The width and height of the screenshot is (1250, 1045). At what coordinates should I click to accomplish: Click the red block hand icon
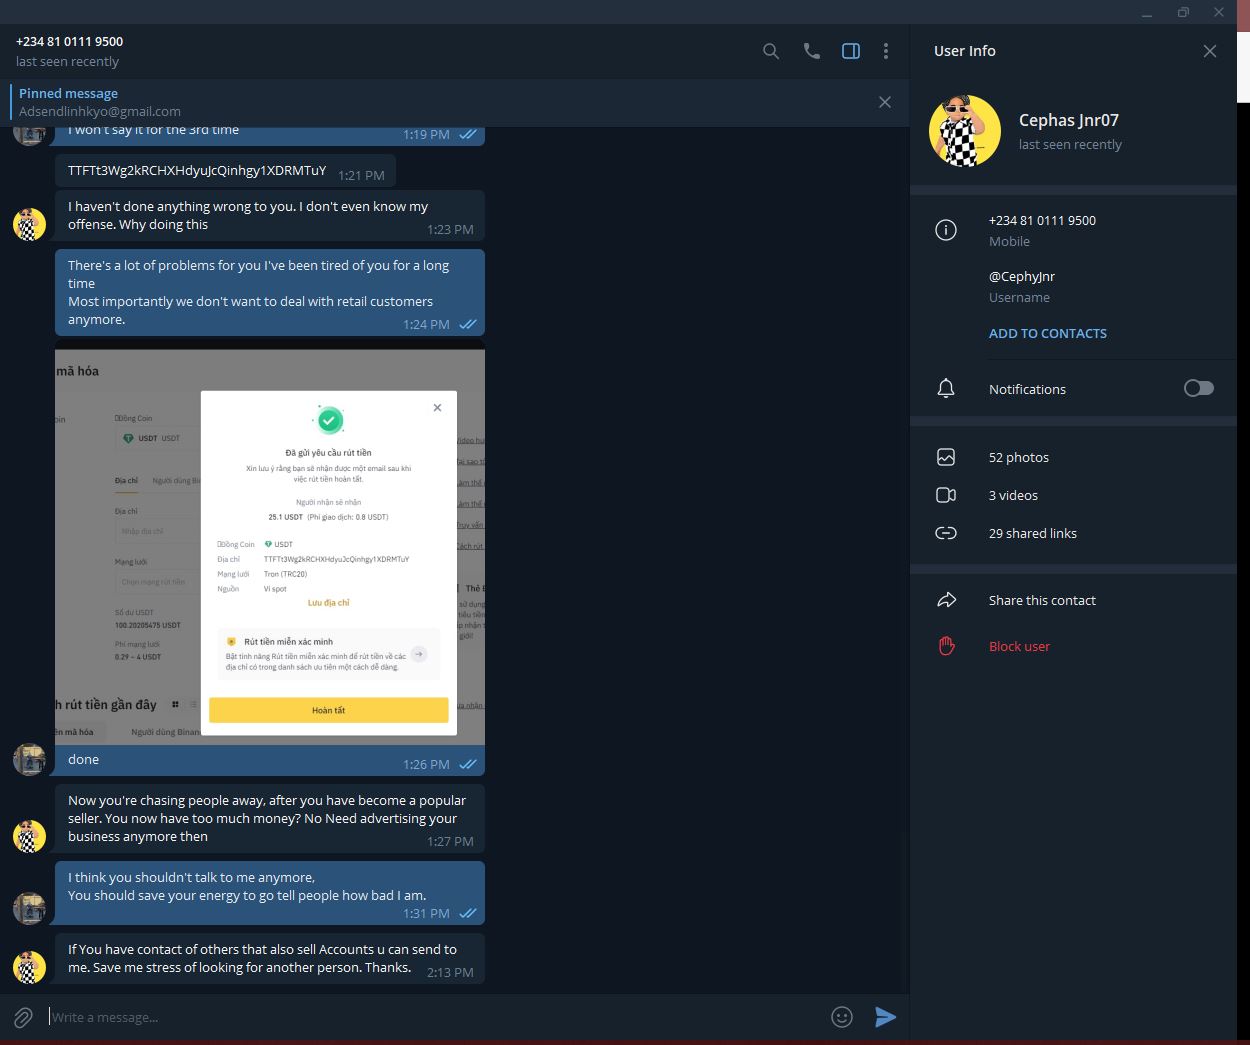coord(946,646)
